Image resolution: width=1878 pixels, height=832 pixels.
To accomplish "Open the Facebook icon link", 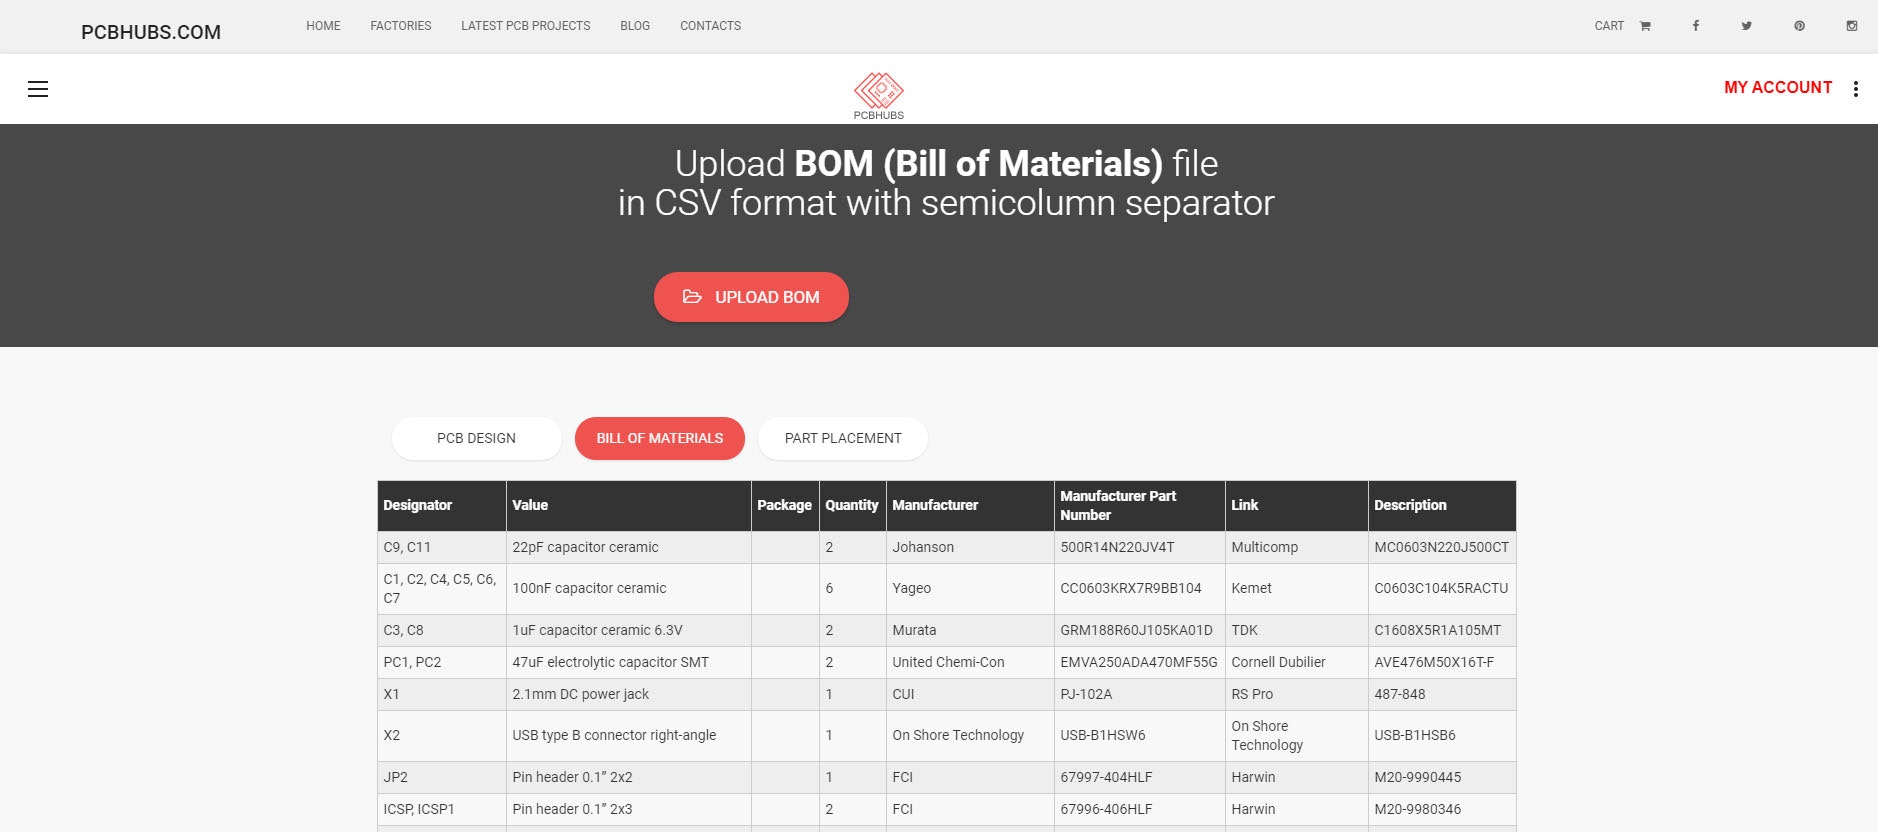I will click(x=1696, y=26).
